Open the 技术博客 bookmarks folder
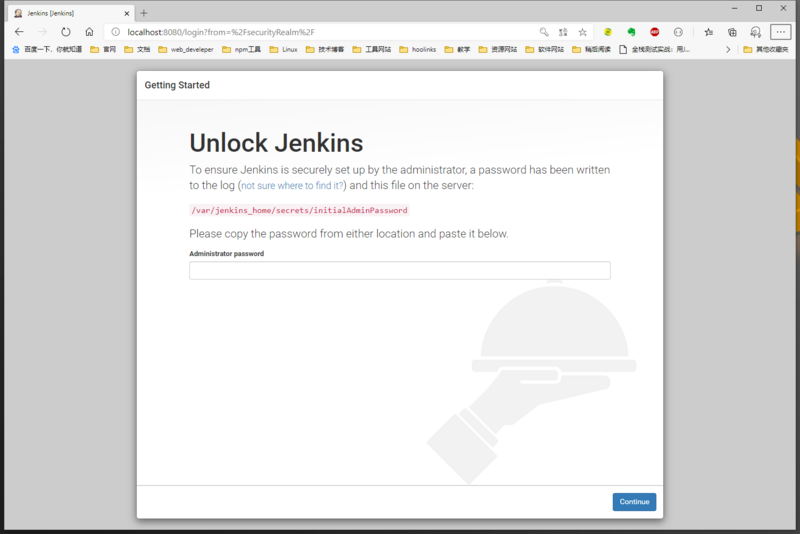 tap(325, 49)
